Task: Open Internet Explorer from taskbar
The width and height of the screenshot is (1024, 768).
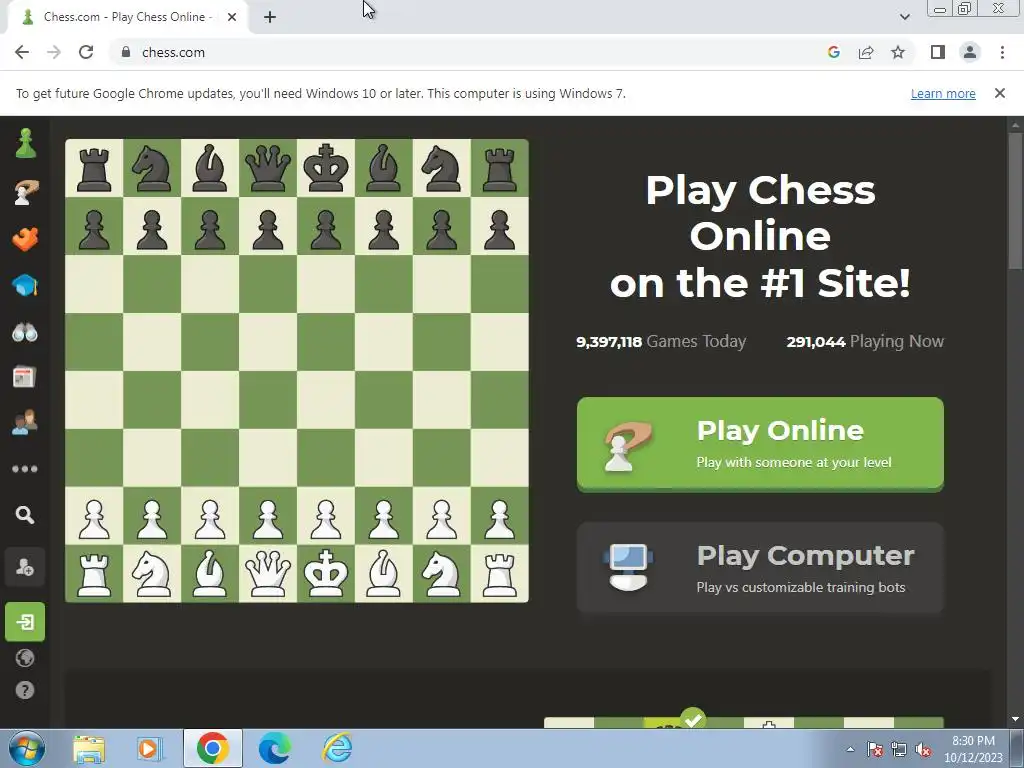Action: point(338,748)
